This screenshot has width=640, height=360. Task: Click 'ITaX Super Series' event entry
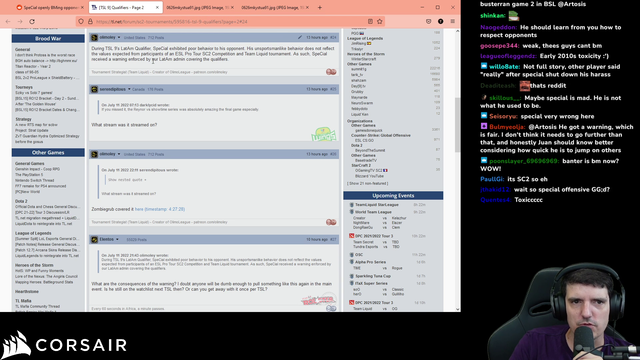(x=371, y=283)
